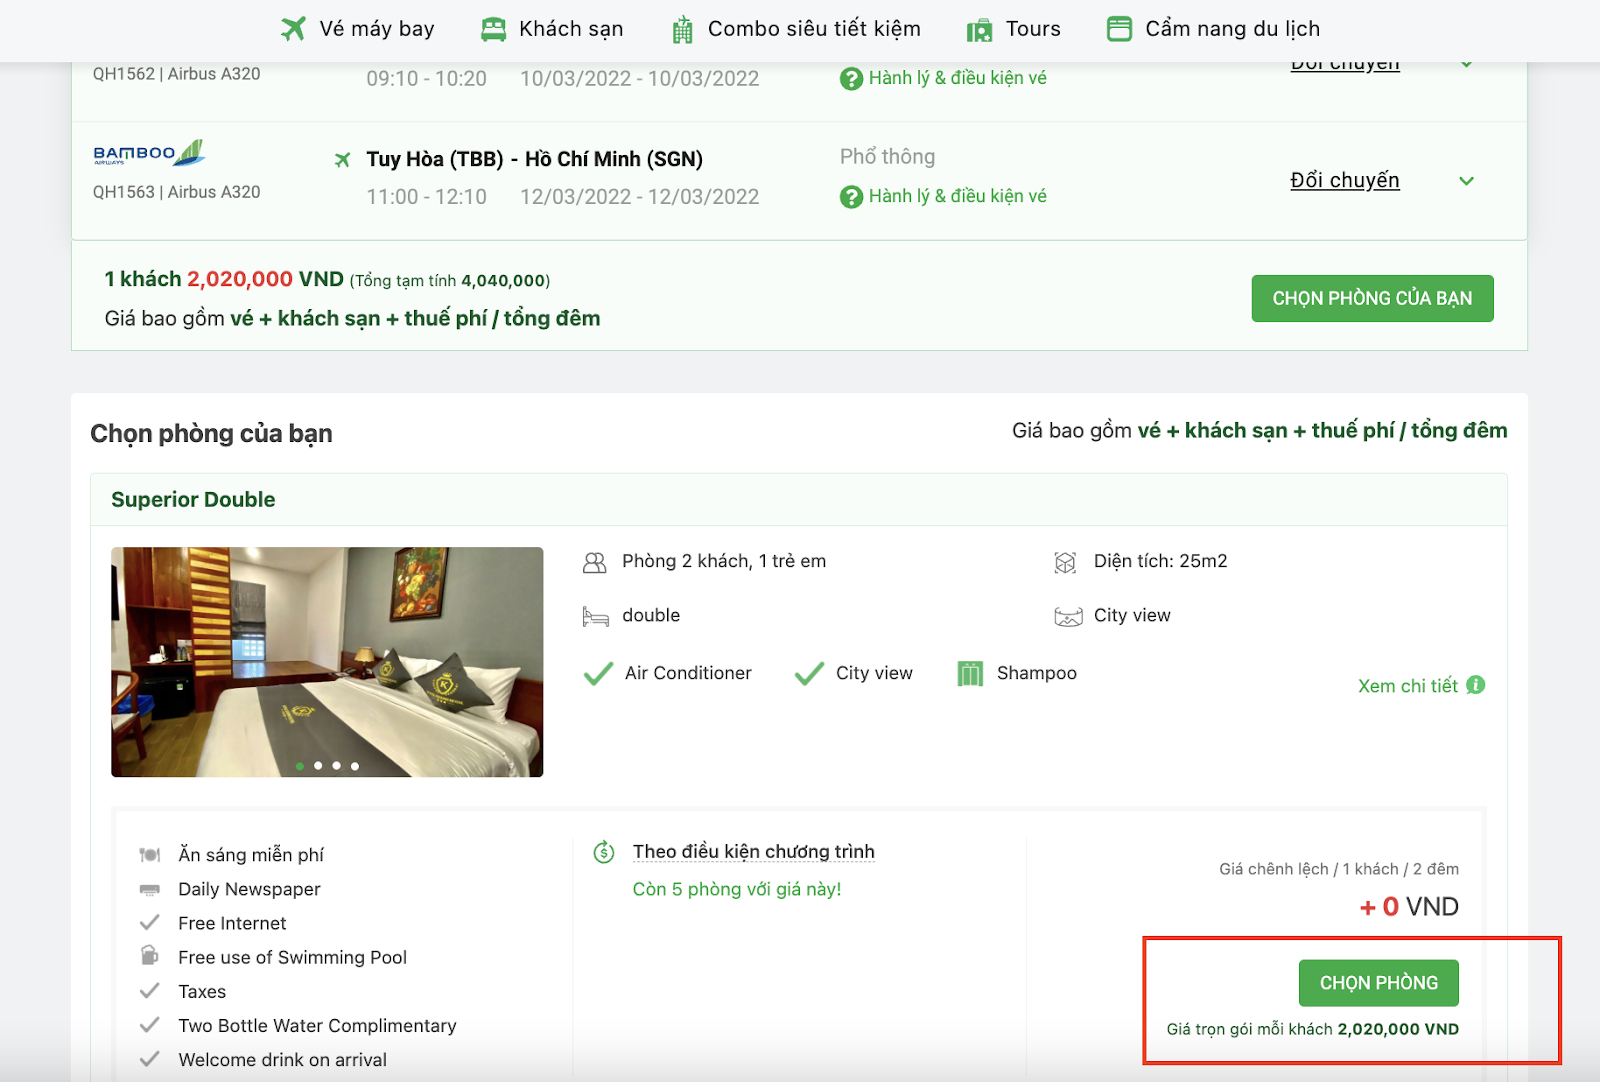Click the checkmark beside Taxes

coord(150,991)
